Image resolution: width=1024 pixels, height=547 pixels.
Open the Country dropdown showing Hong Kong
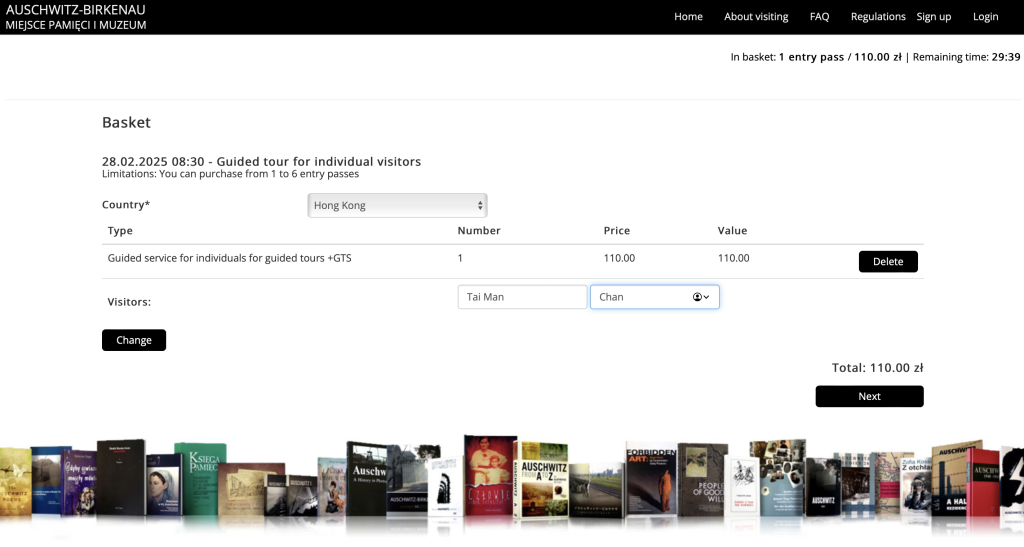pos(397,205)
